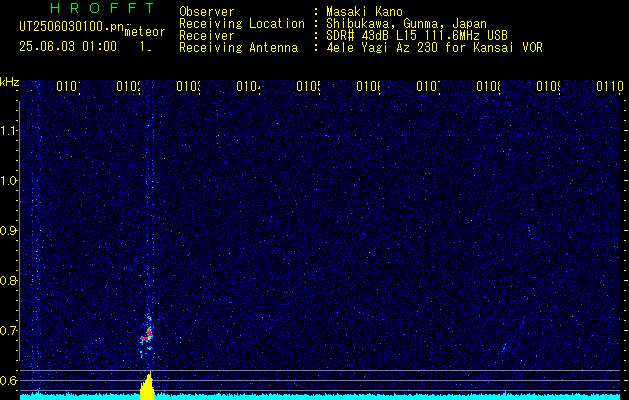Screen dimensions: 629x400
Task: Click the 1.1 kHz axis label
Action: (x=9, y=131)
